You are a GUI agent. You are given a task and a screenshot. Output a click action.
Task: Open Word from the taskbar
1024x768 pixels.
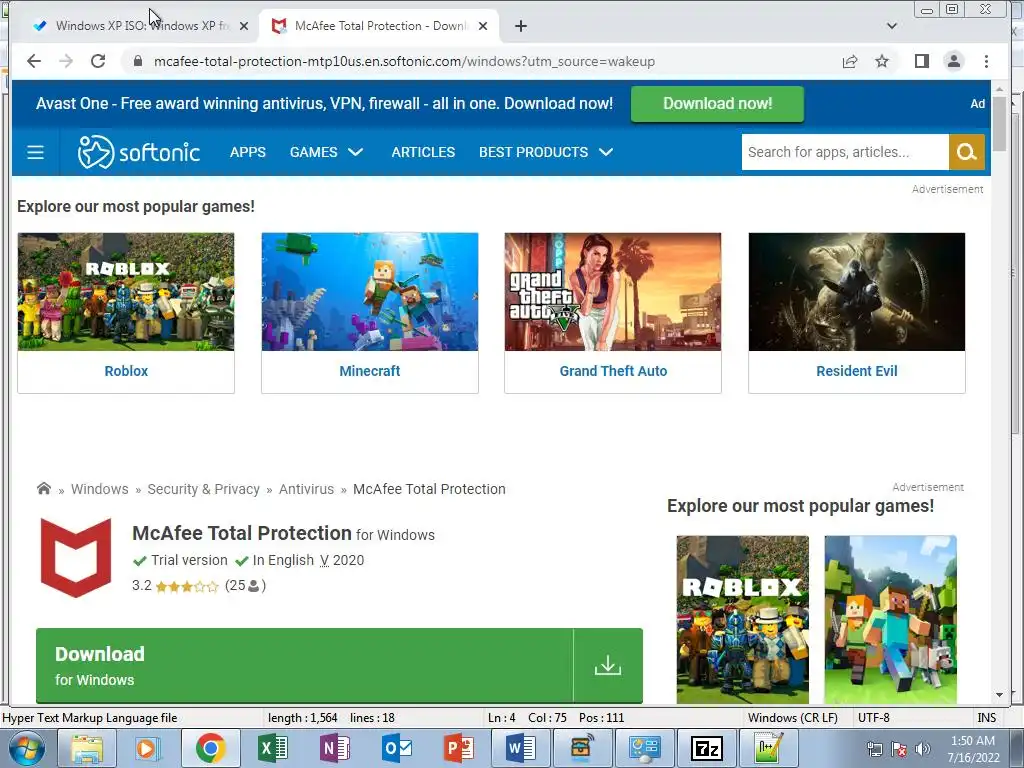click(520, 749)
